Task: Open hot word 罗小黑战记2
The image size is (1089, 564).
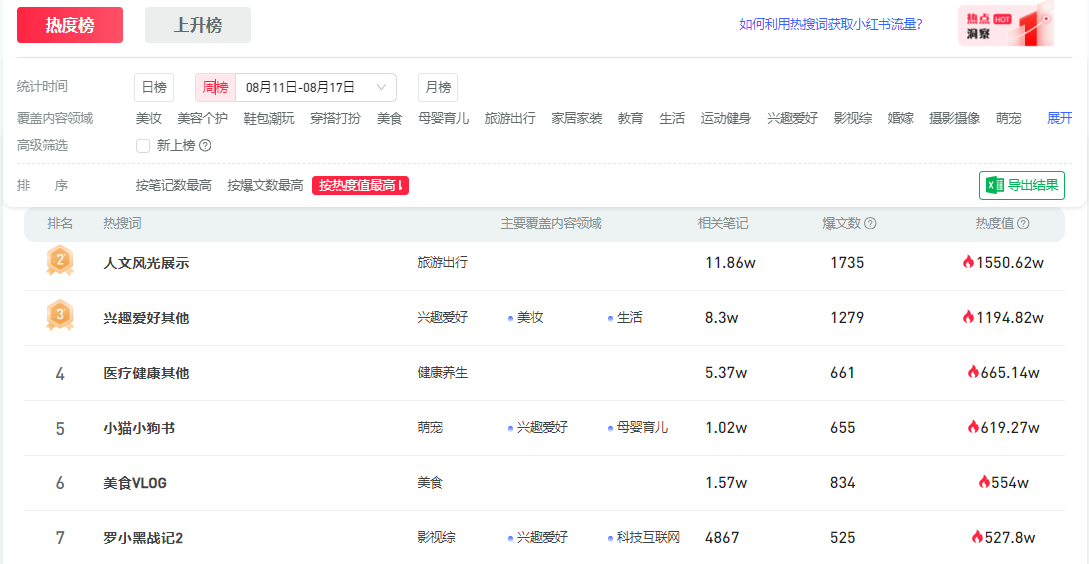Action: click(x=143, y=538)
